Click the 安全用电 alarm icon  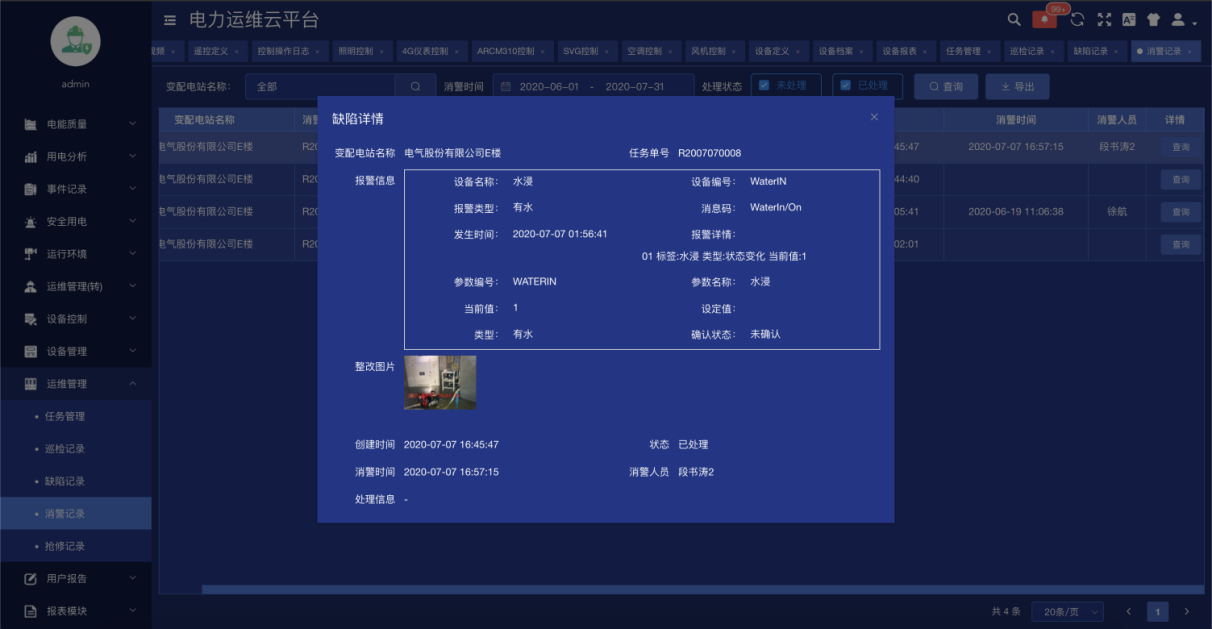click(x=30, y=222)
